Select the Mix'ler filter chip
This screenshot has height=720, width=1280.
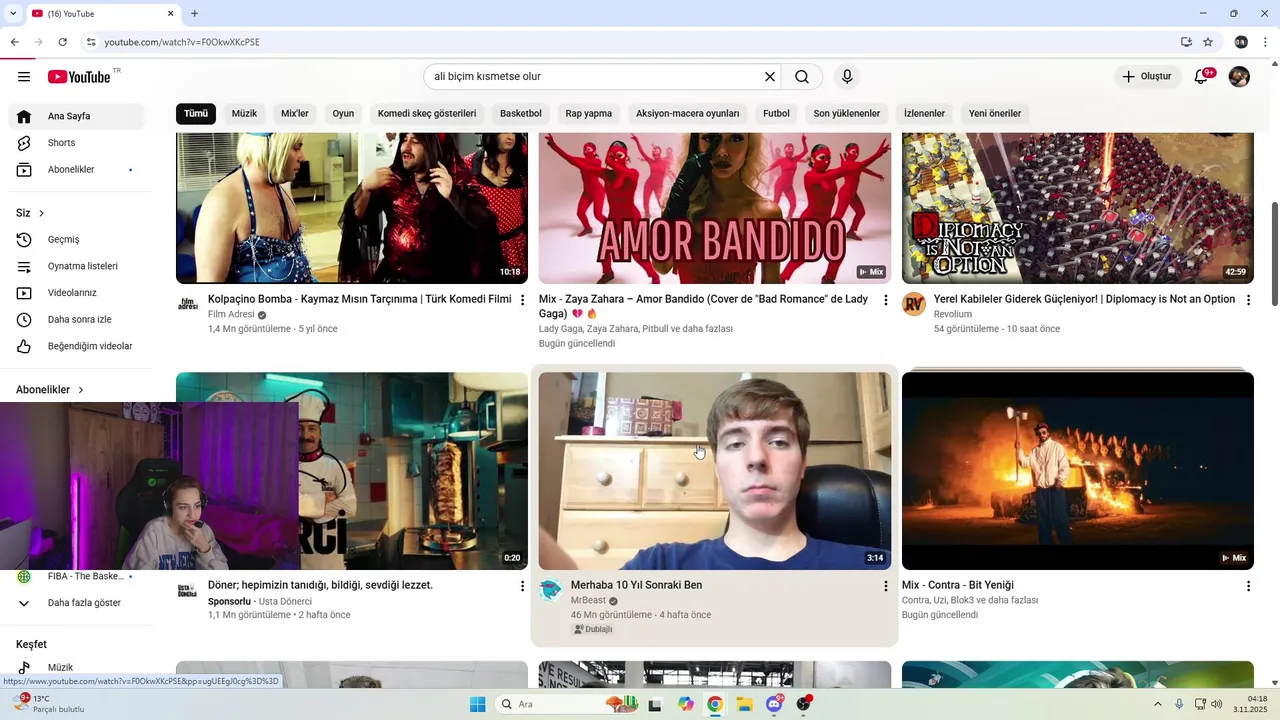[295, 113]
